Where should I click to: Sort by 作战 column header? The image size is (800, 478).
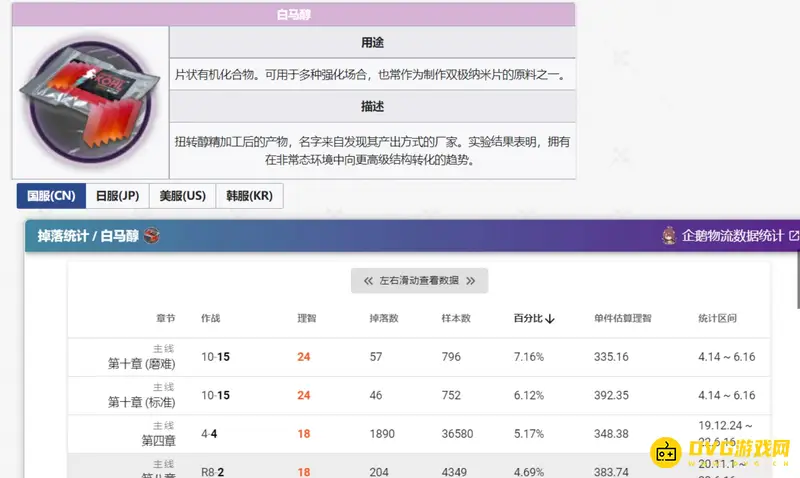210,318
